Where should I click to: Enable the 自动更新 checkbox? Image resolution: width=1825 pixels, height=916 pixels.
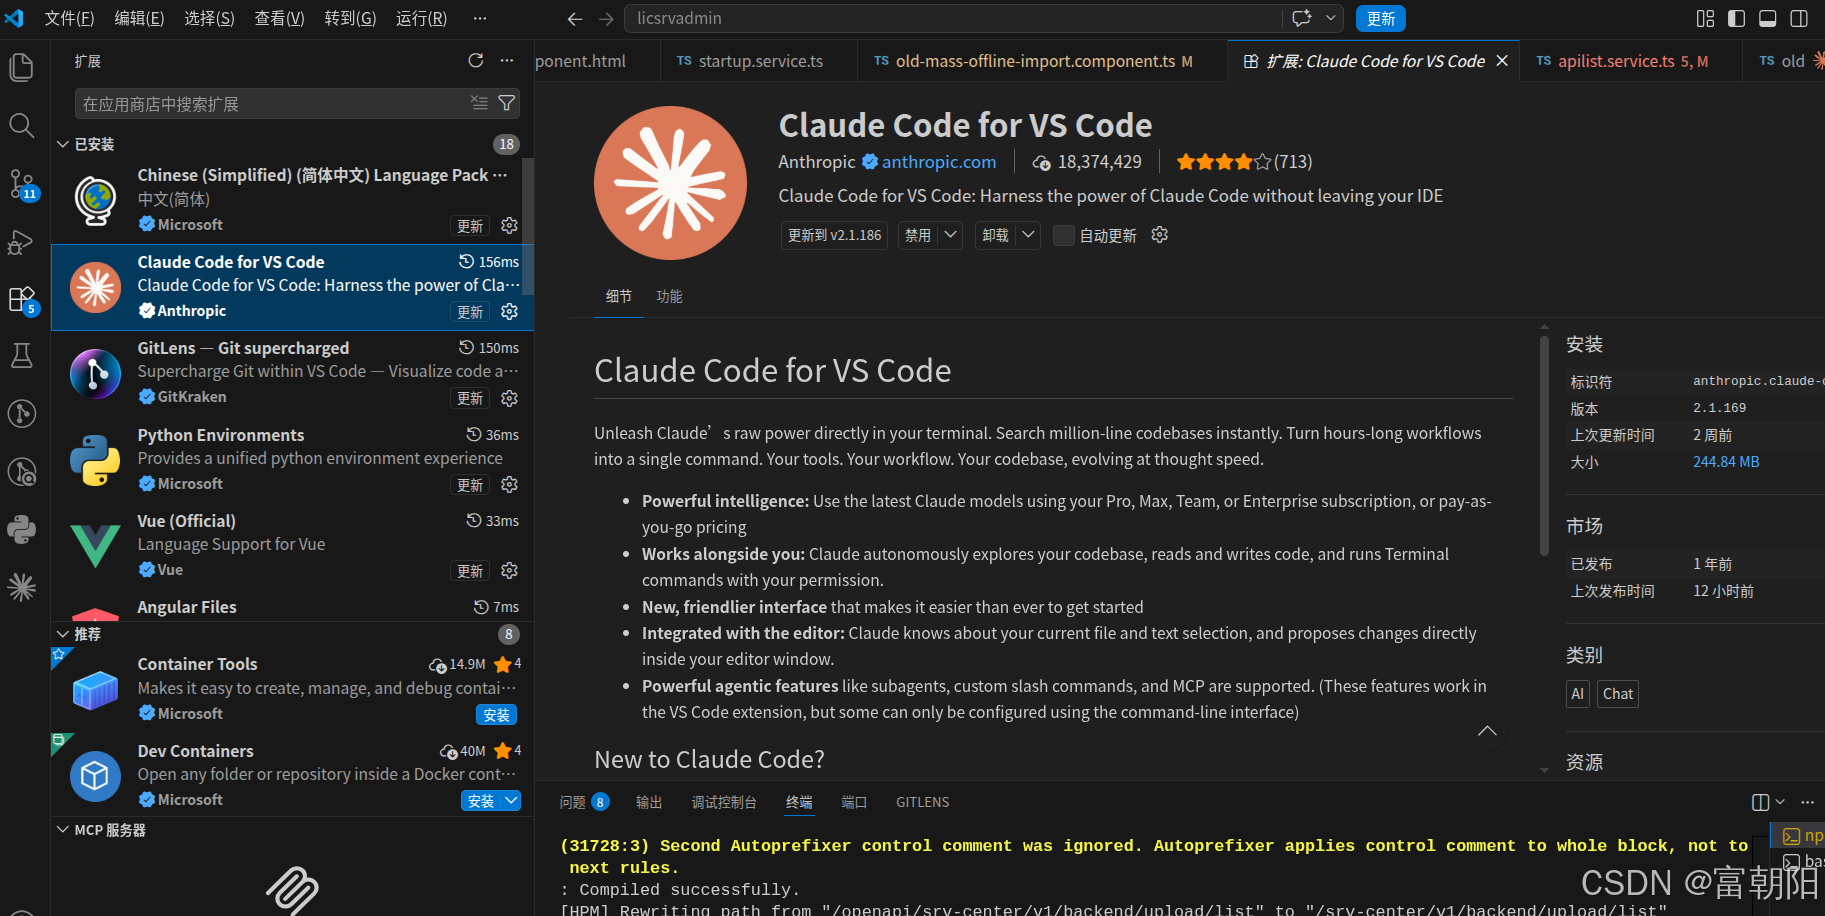tap(1064, 235)
